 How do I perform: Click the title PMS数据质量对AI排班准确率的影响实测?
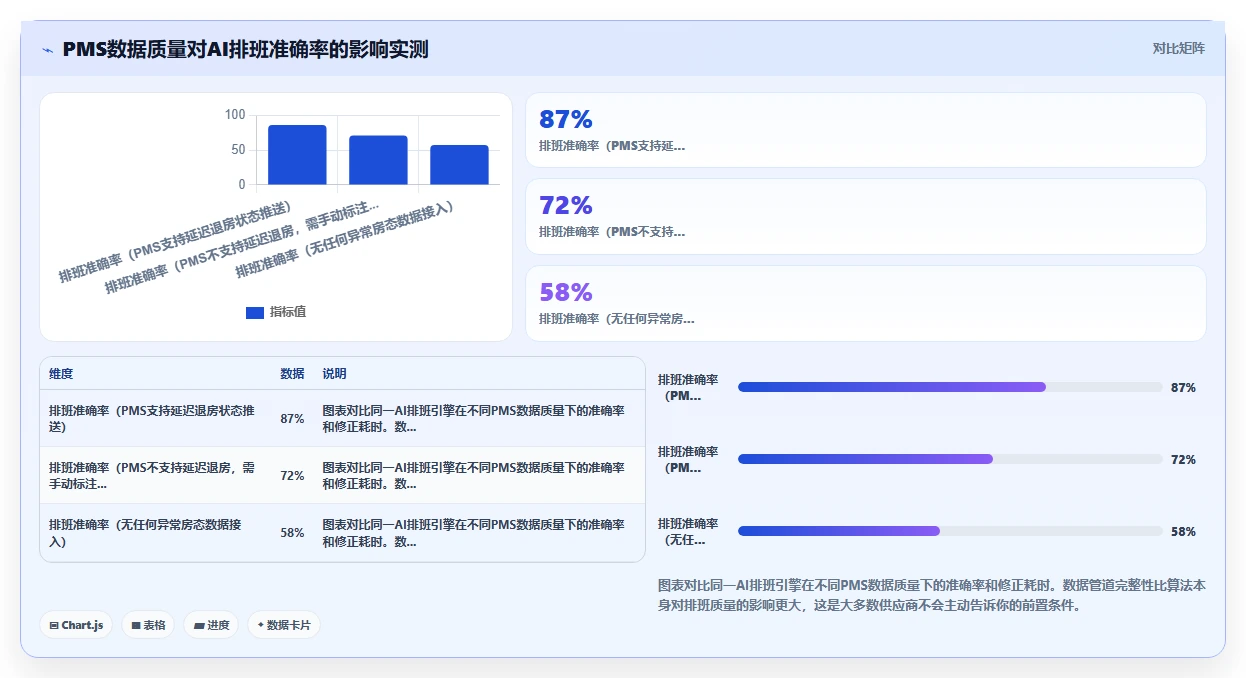(x=245, y=49)
